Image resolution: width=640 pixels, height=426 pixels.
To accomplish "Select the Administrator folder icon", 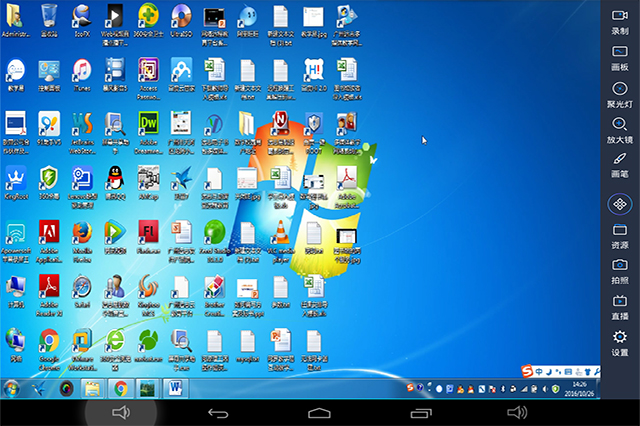I will (16, 20).
